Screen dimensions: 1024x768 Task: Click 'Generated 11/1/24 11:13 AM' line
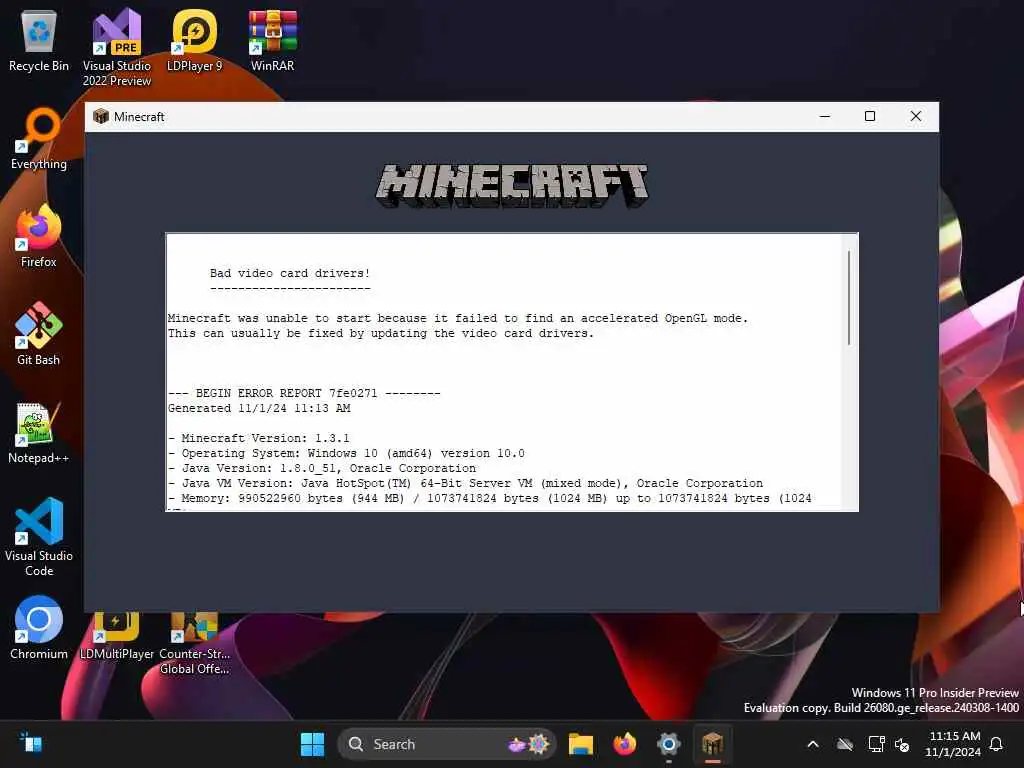259,408
